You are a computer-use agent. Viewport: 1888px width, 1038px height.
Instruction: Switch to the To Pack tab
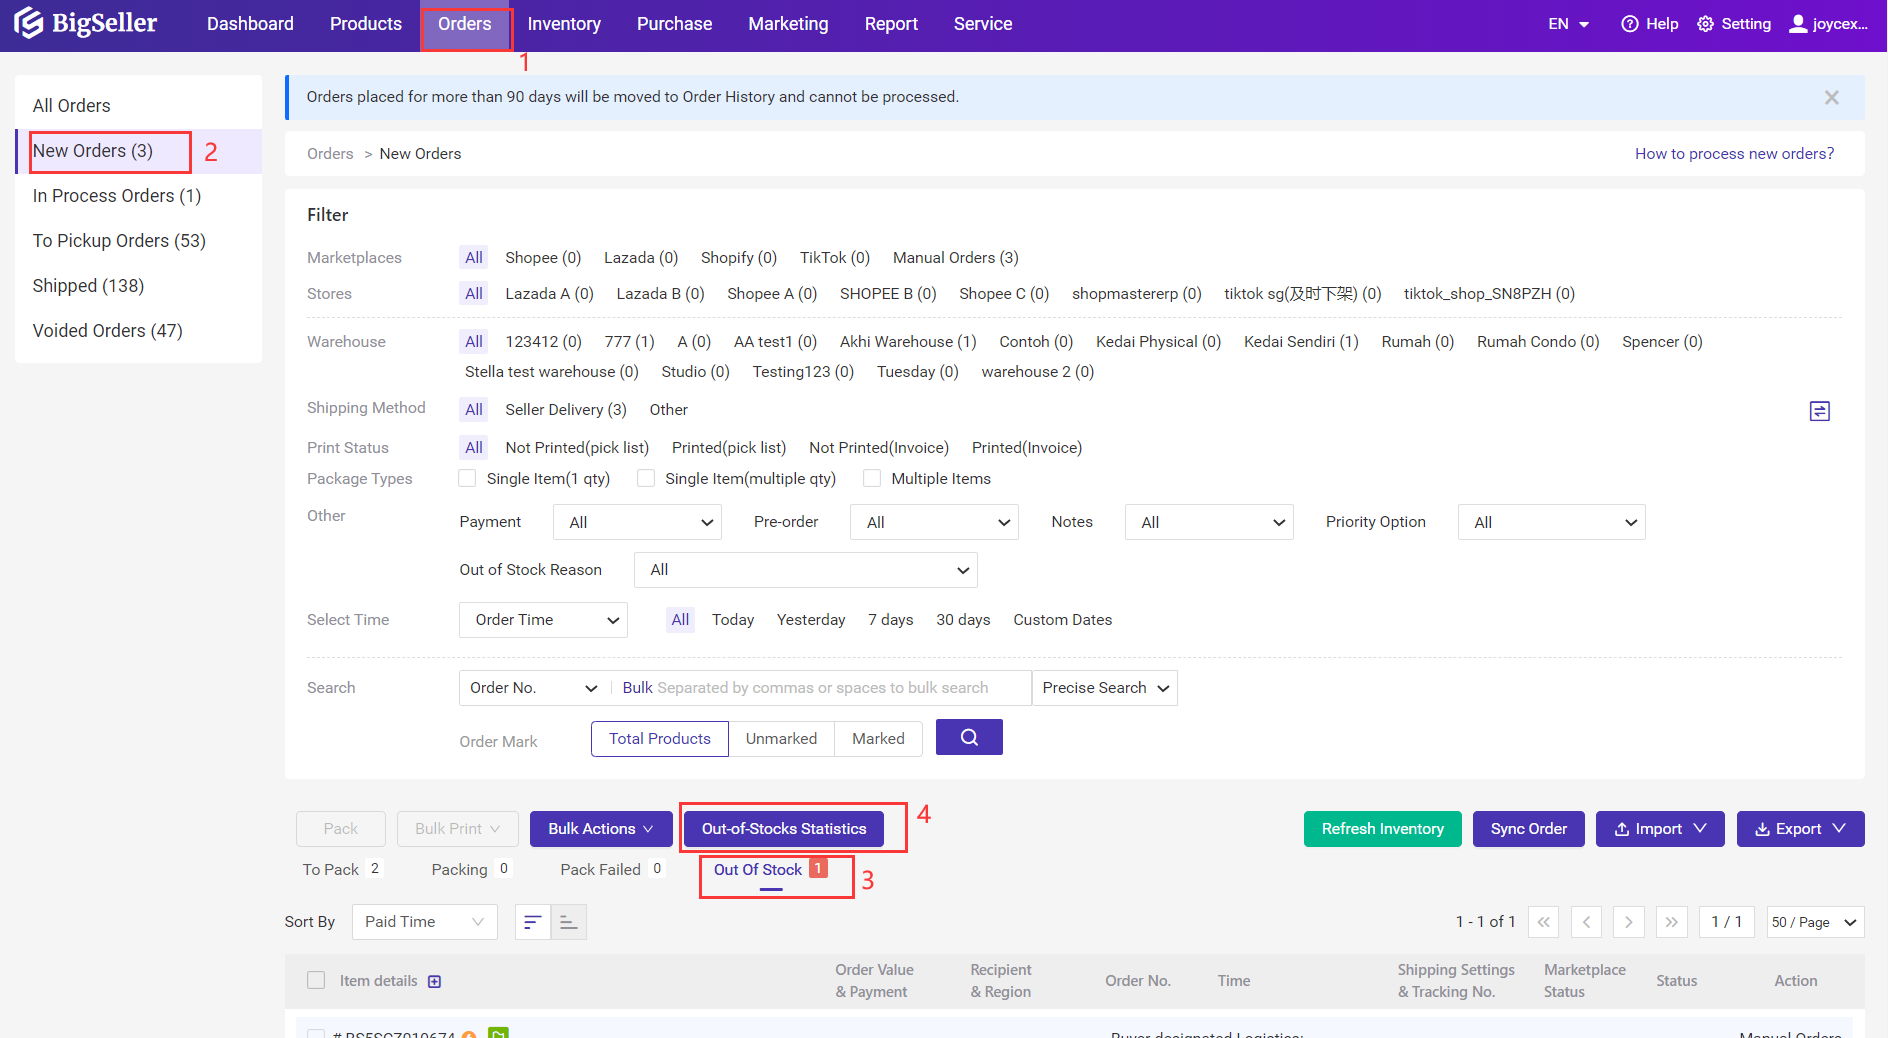click(341, 870)
